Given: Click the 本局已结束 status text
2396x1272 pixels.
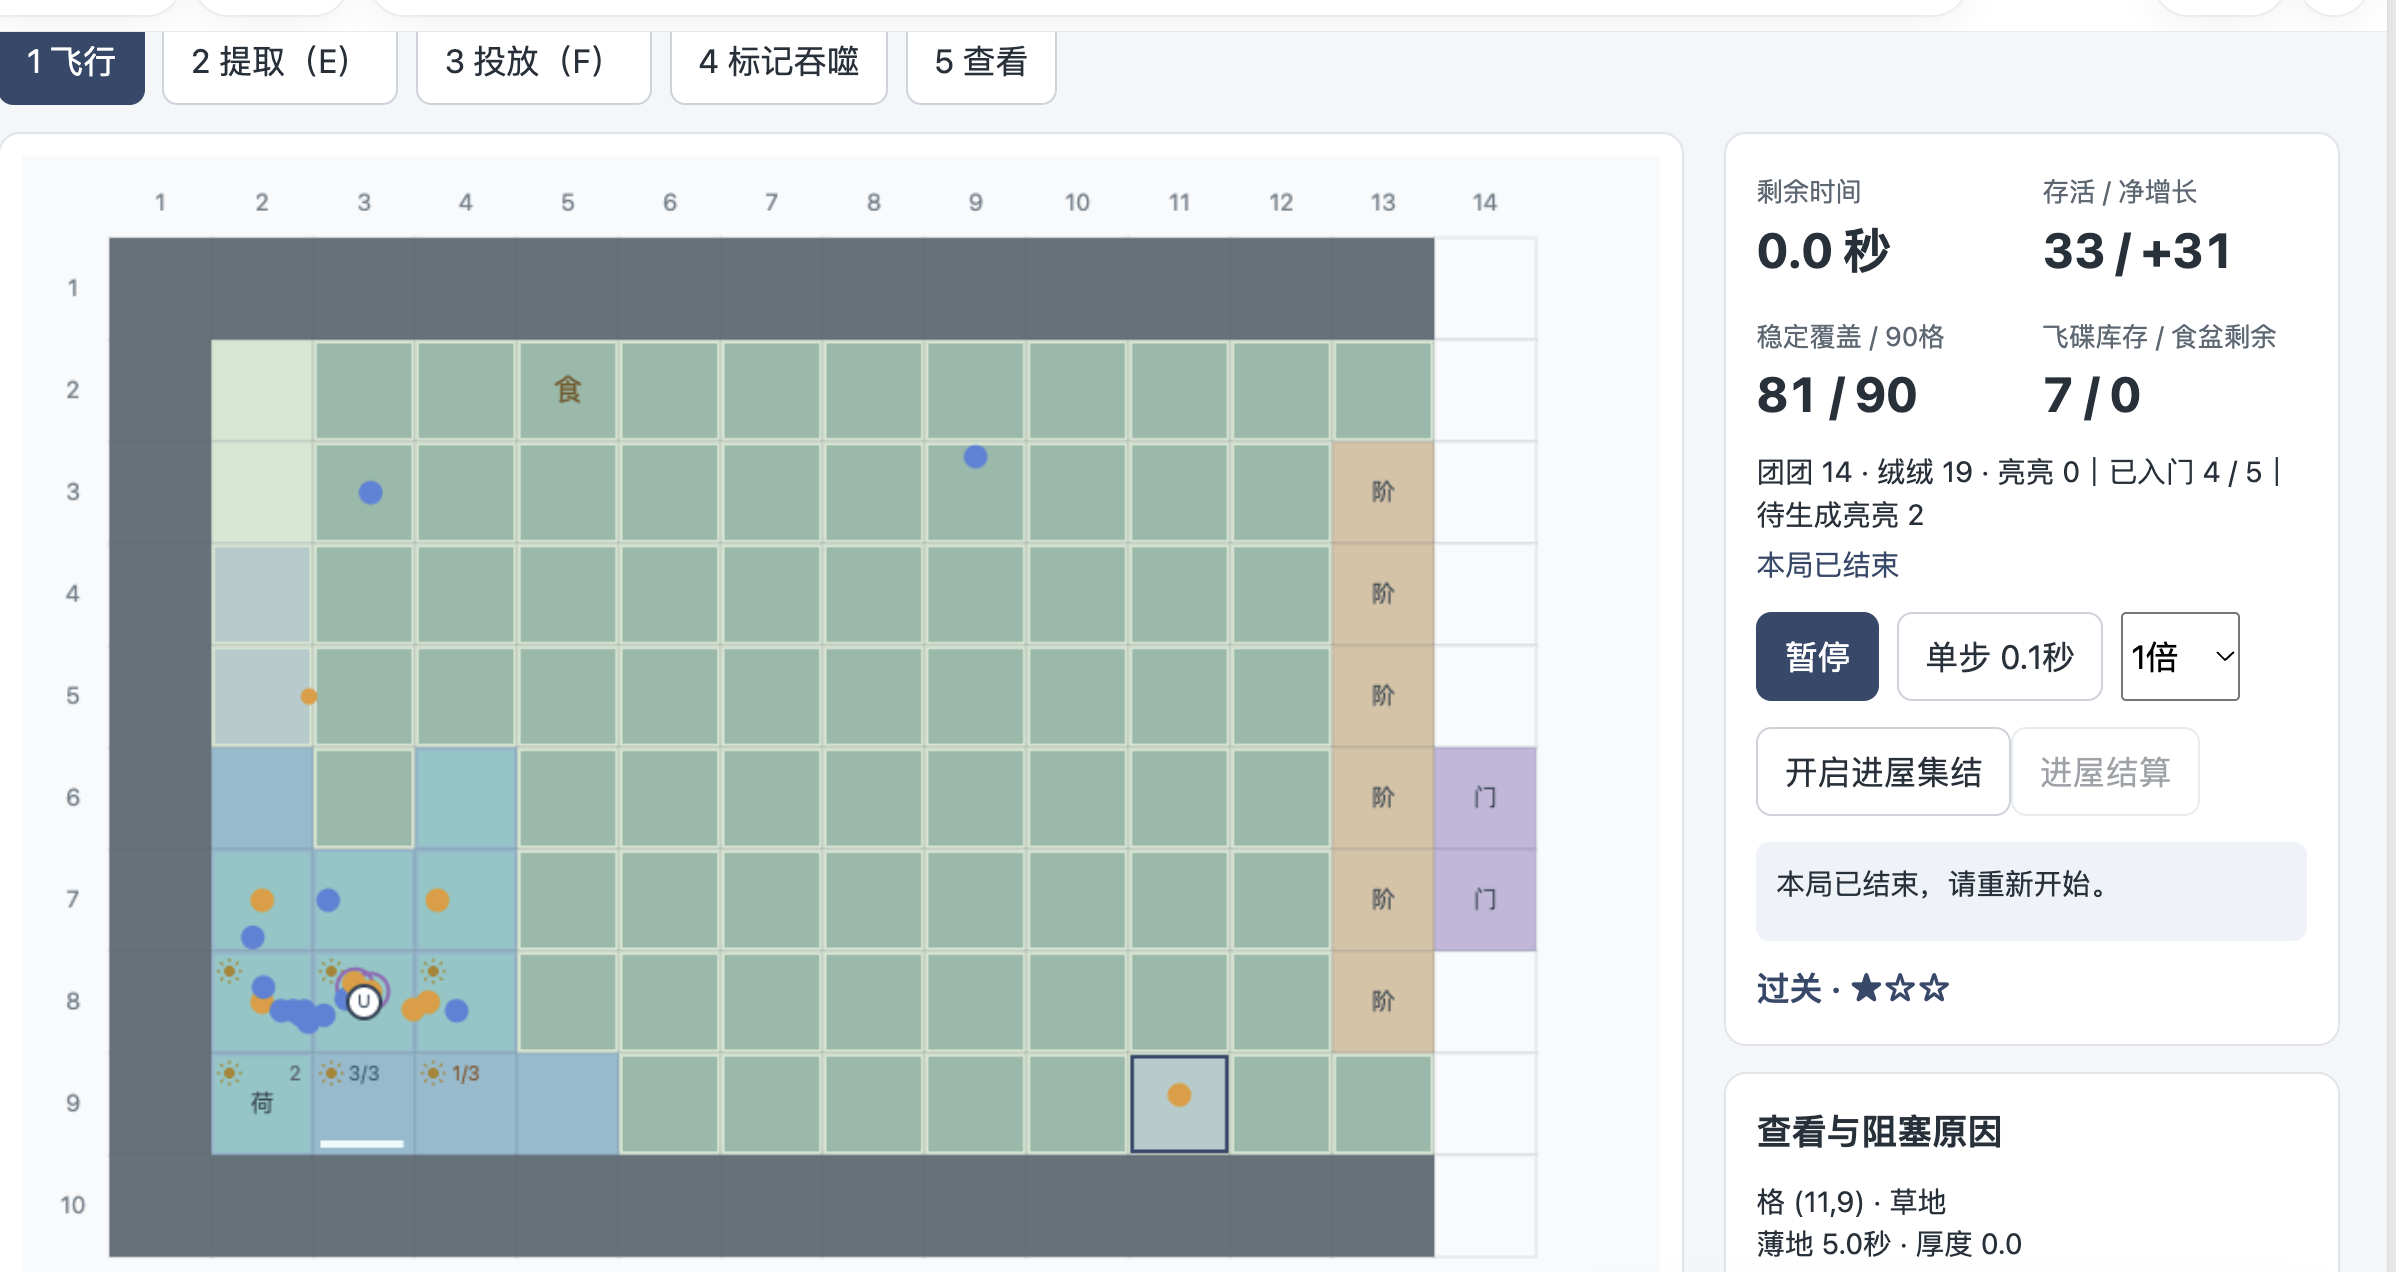Looking at the screenshot, I should [x=1827, y=565].
